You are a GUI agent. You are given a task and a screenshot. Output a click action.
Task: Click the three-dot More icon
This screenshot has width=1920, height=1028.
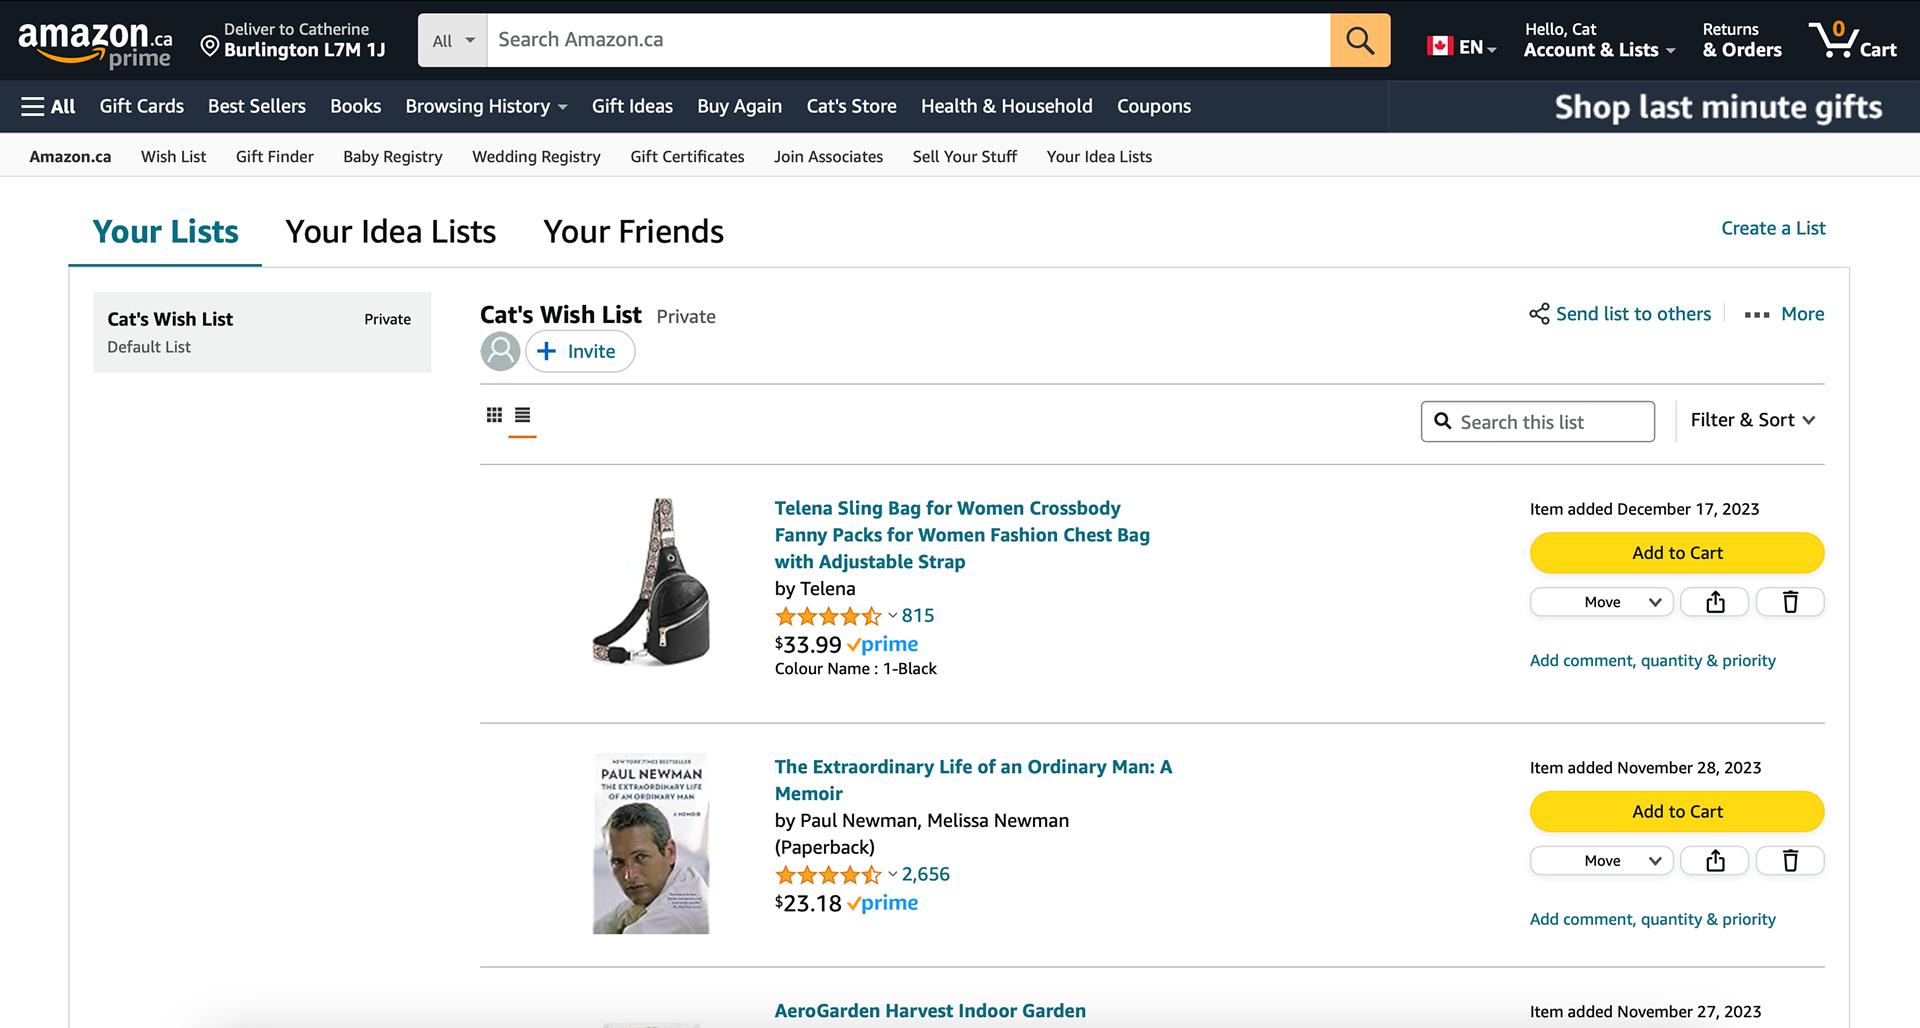(x=1757, y=315)
